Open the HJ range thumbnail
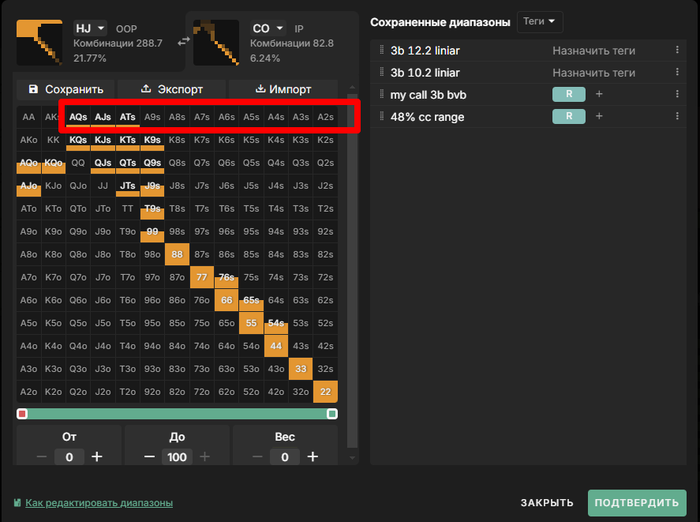This screenshot has height=522, width=700. [39, 42]
